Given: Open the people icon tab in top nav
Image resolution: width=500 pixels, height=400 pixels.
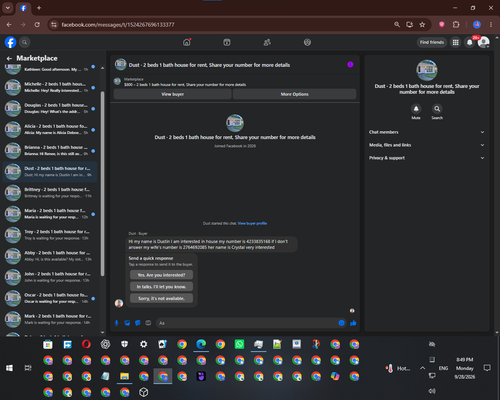Looking at the screenshot, I should click(x=267, y=42).
